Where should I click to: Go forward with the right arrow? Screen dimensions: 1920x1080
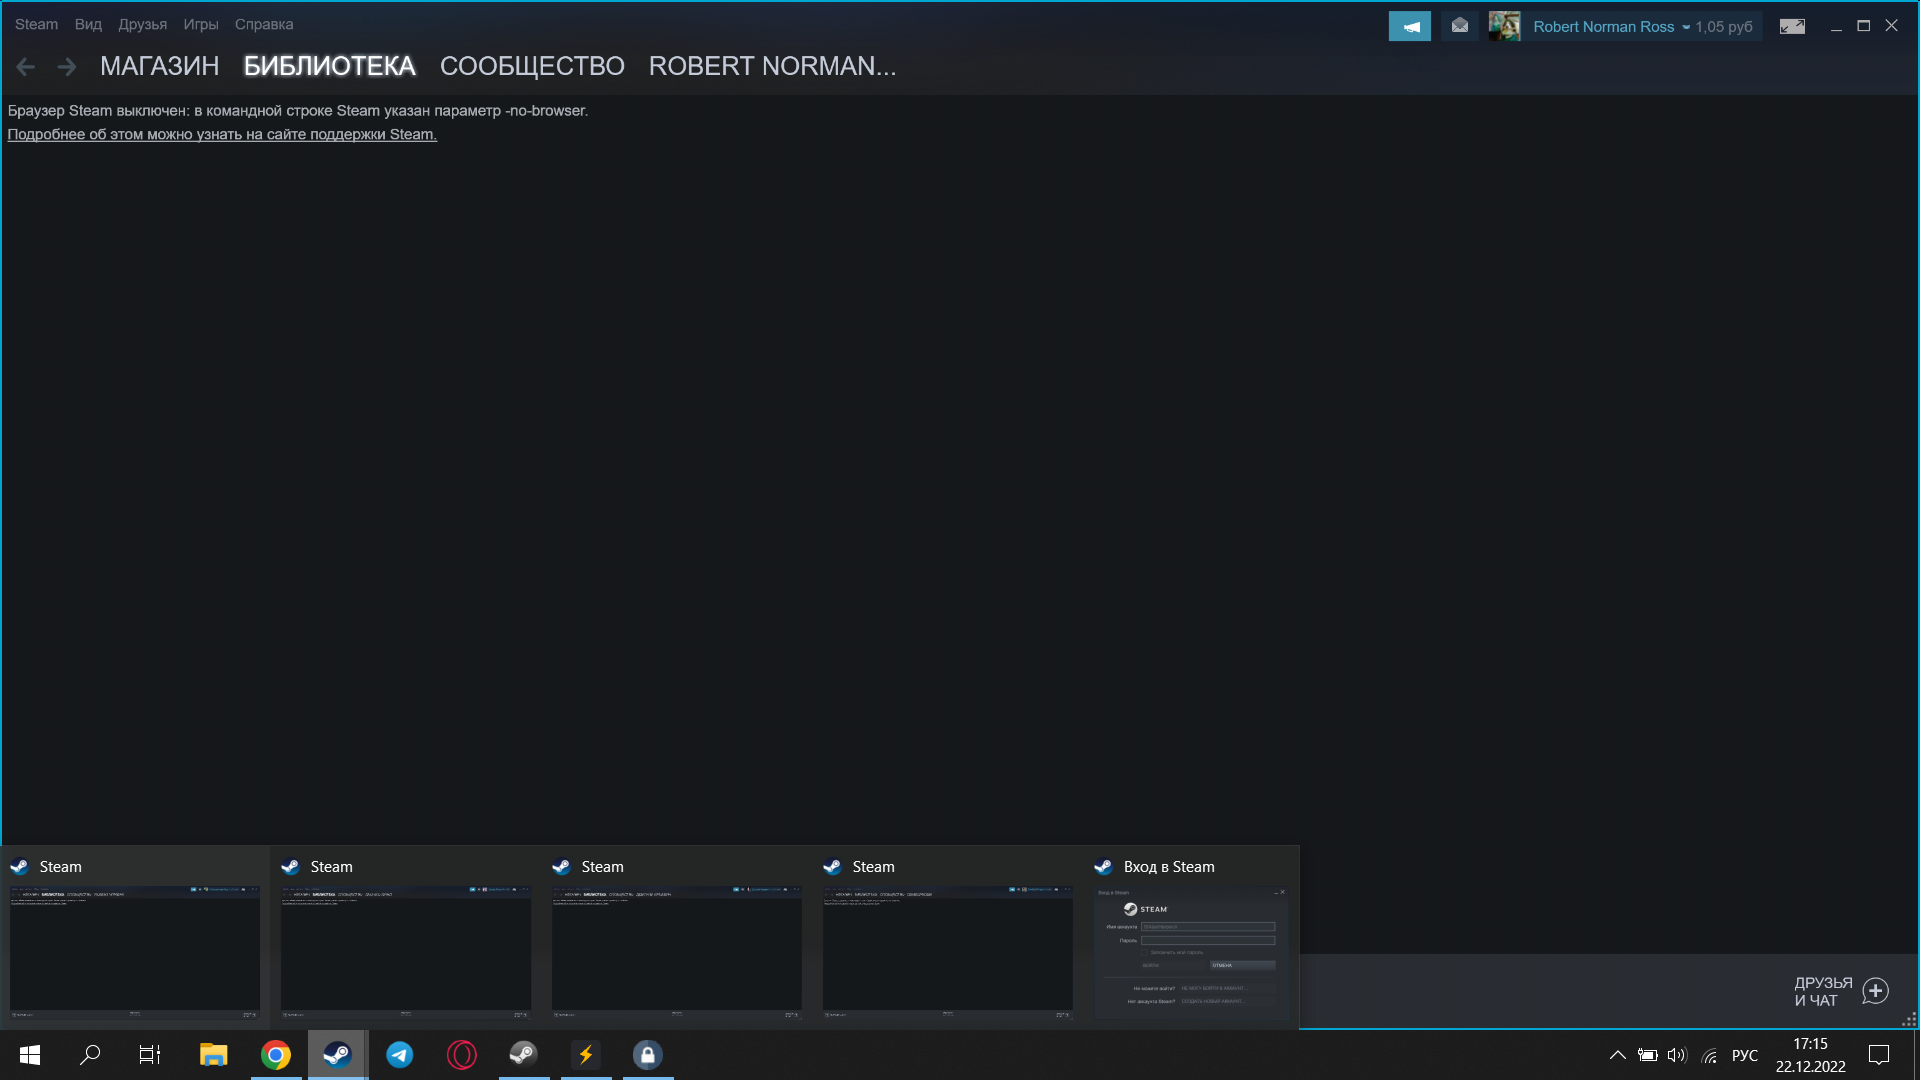click(67, 67)
